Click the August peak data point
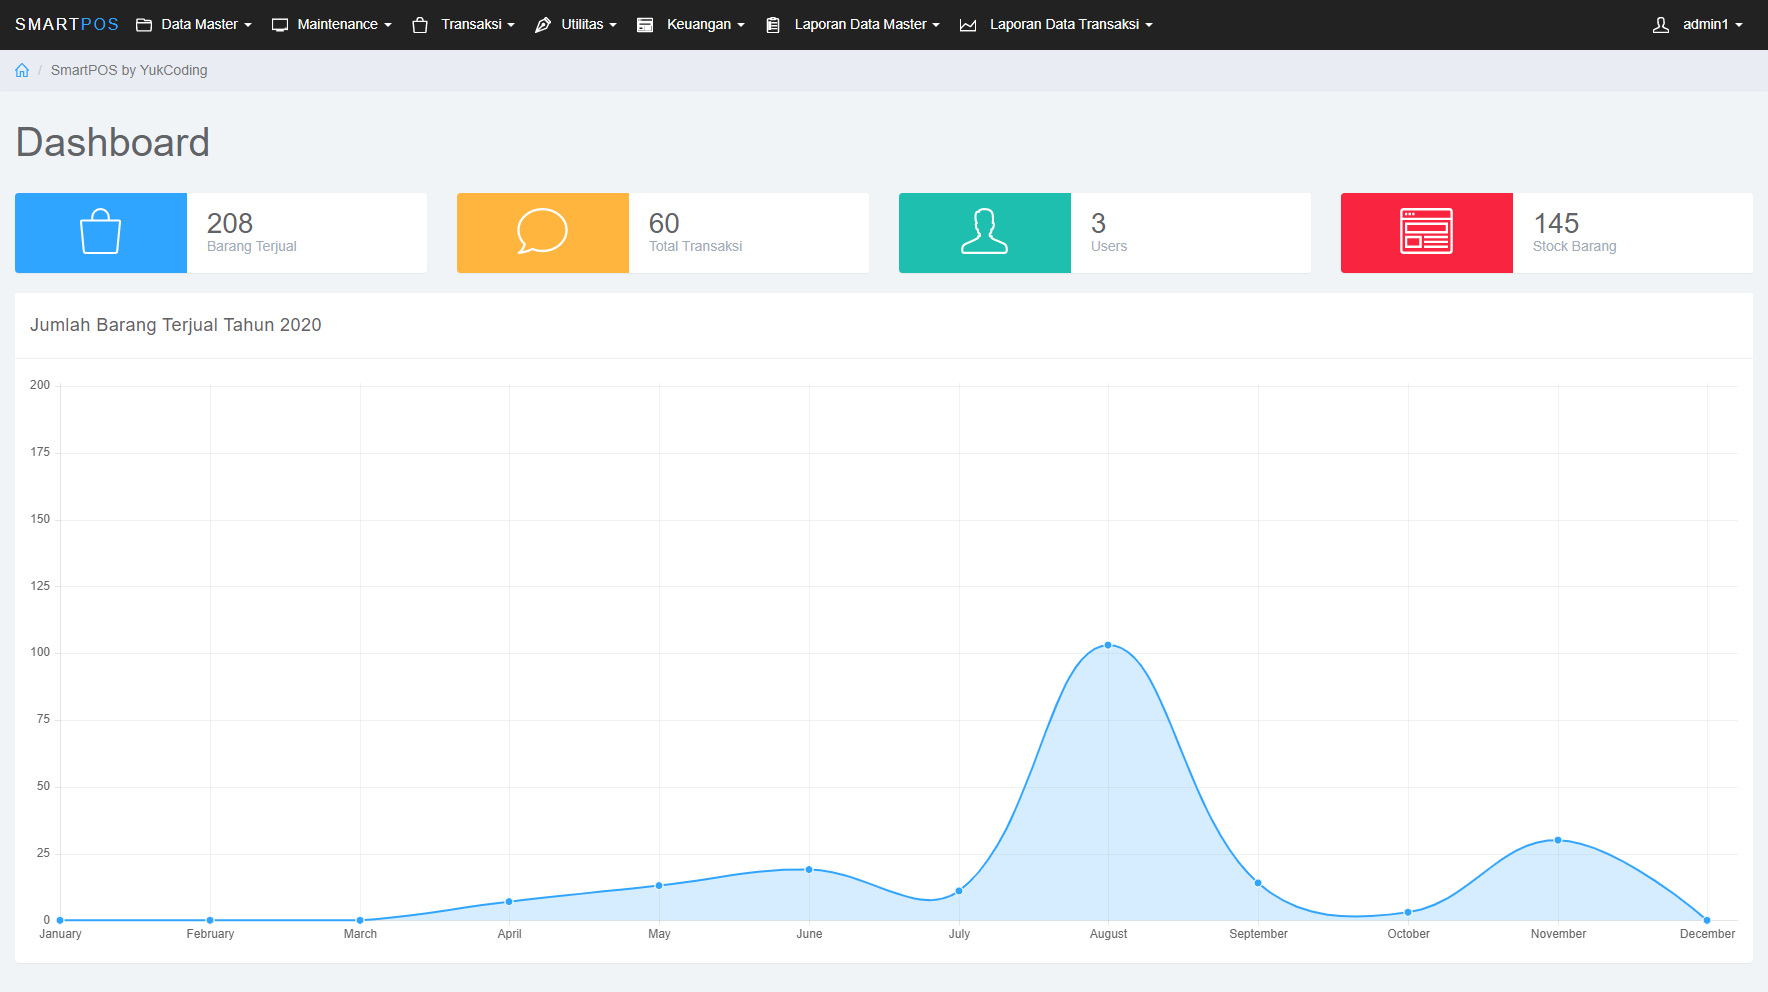1768x992 pixels. click(1108, 645)
